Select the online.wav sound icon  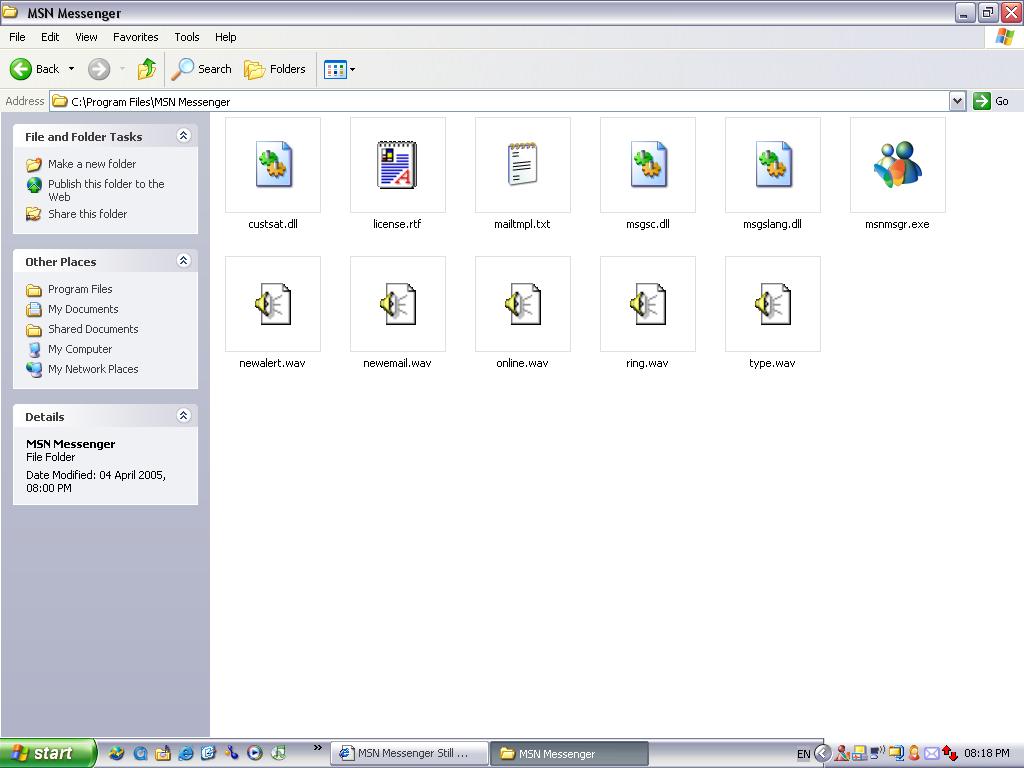522,304
